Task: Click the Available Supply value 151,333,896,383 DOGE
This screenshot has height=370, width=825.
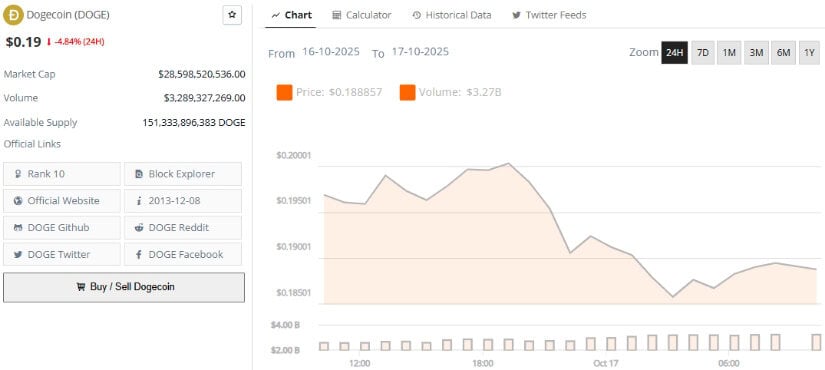Action: pos(194,123)
